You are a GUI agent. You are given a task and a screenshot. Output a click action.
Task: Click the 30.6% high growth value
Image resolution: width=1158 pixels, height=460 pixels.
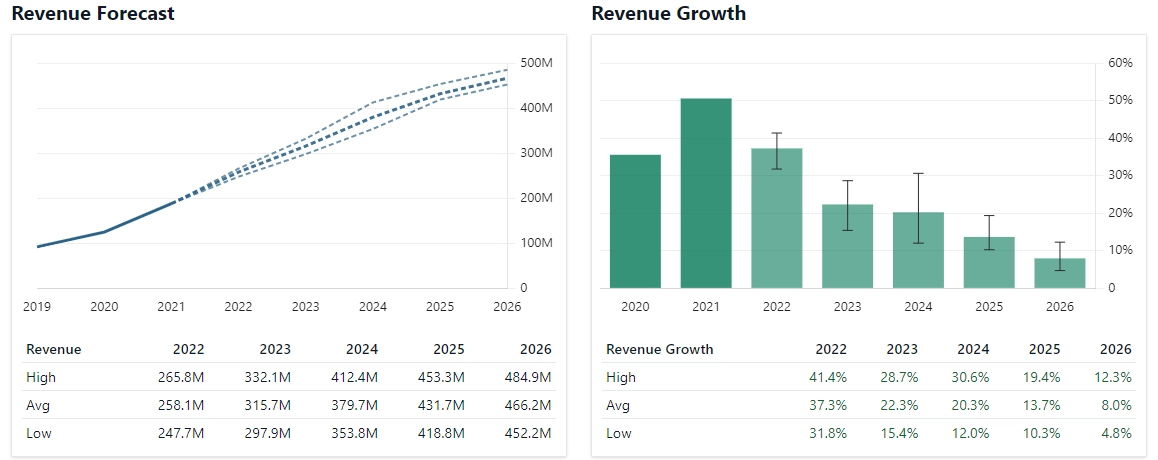[x=972, y=377]
